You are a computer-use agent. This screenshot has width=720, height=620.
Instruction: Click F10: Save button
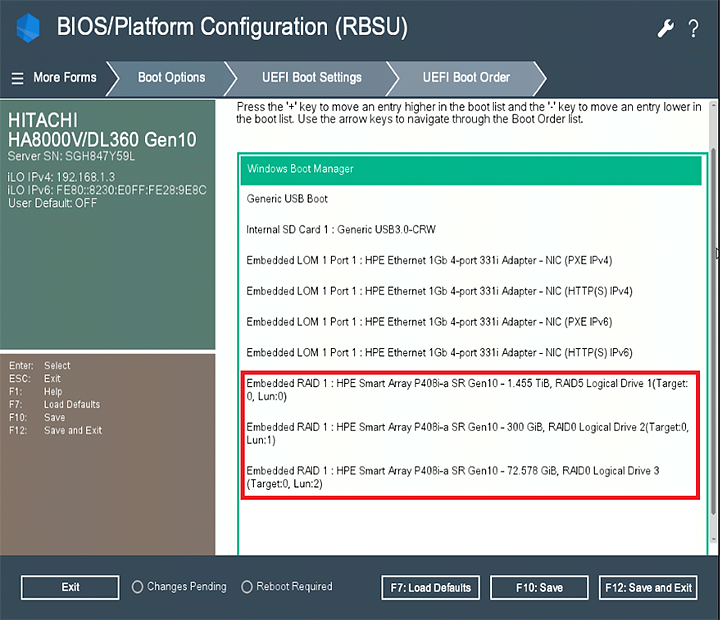click(539, 588)
